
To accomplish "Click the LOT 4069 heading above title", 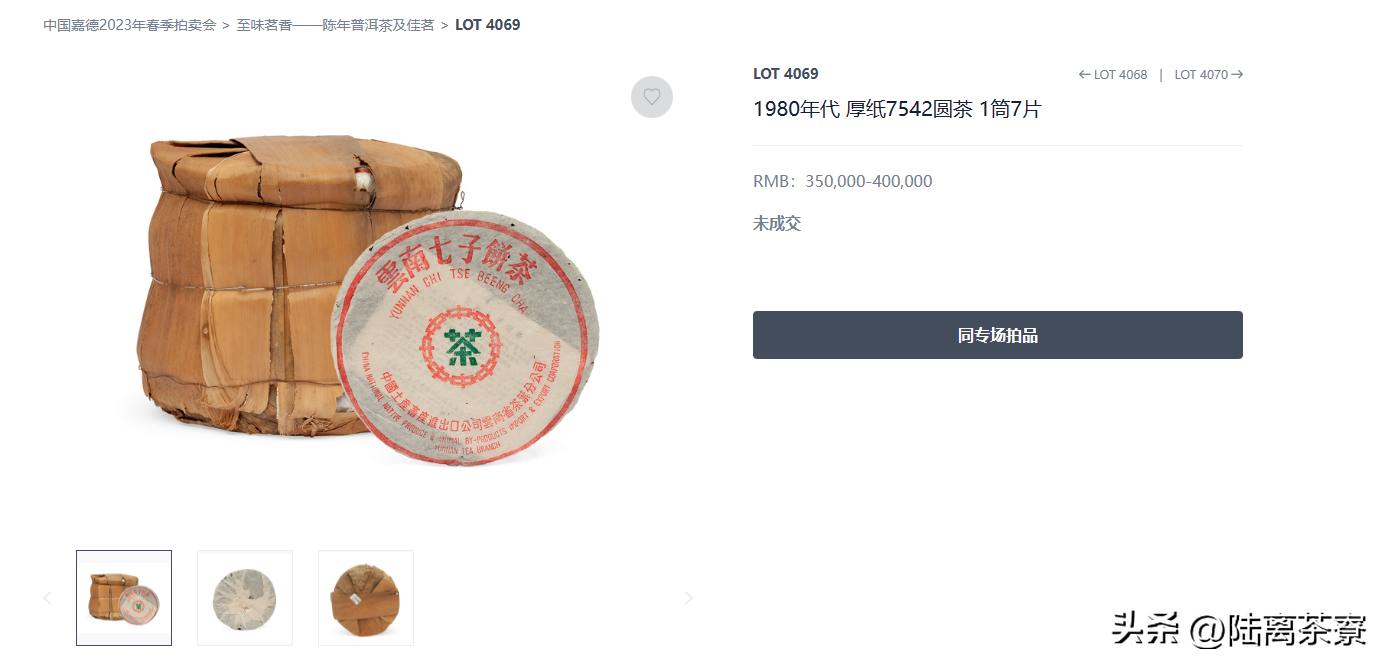I will click(x=786, y=74).
